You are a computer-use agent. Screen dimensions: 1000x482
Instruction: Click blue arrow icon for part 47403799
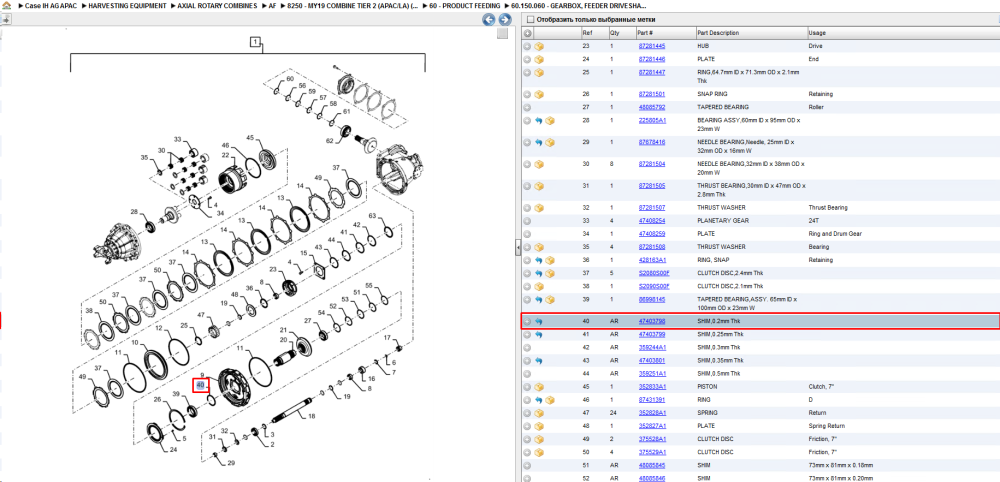point(539,335)
